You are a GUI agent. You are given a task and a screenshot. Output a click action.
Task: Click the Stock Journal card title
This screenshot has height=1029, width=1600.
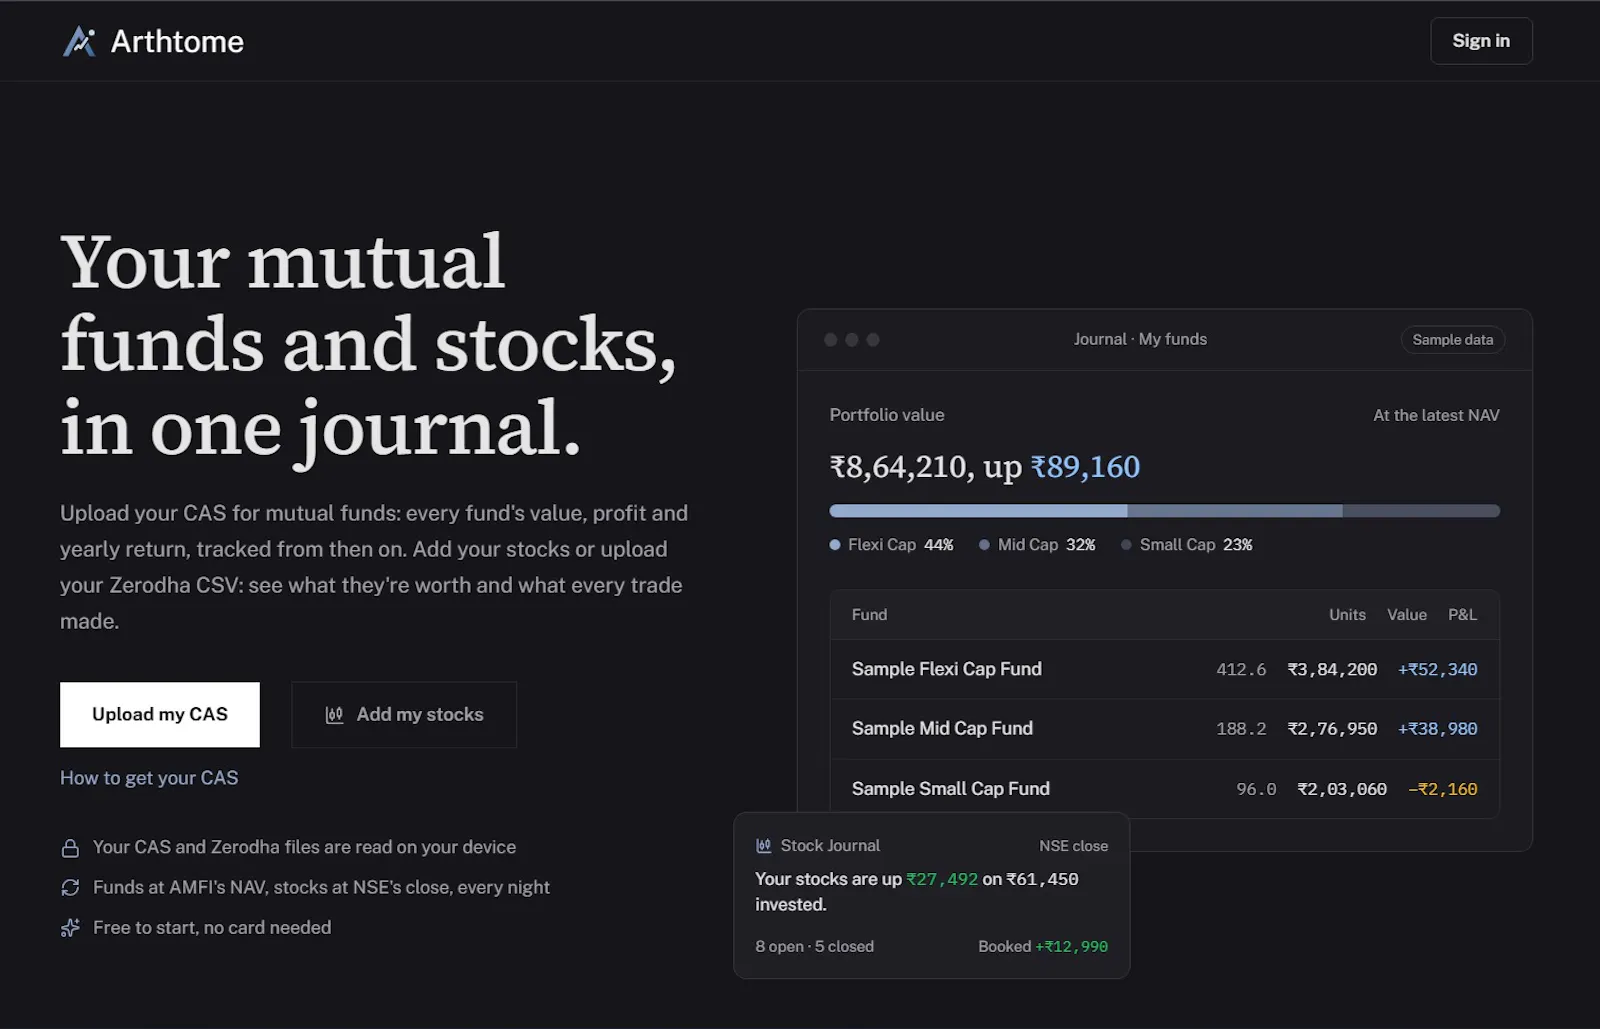tap(830, 846)
